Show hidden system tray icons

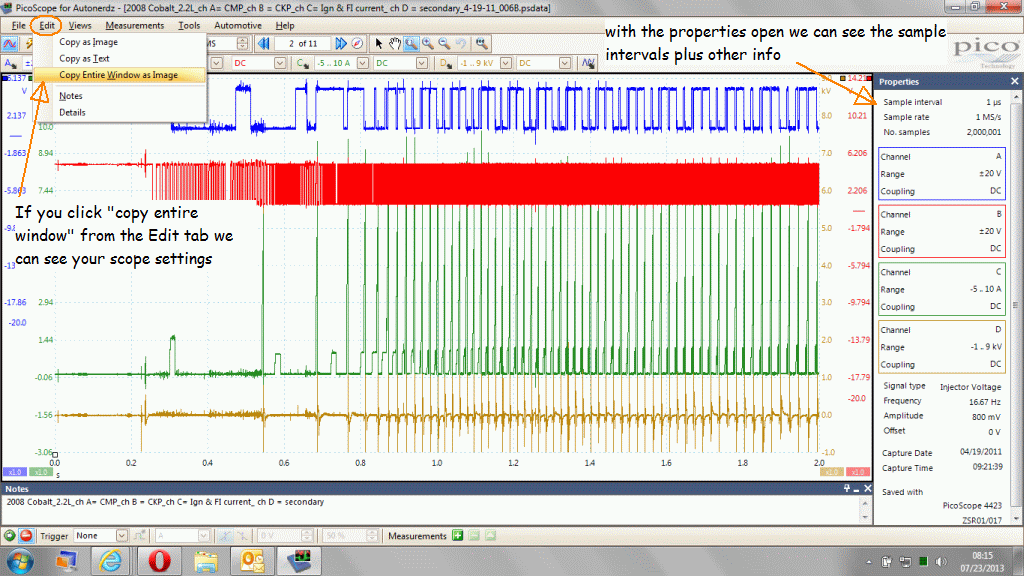(869, 562)
